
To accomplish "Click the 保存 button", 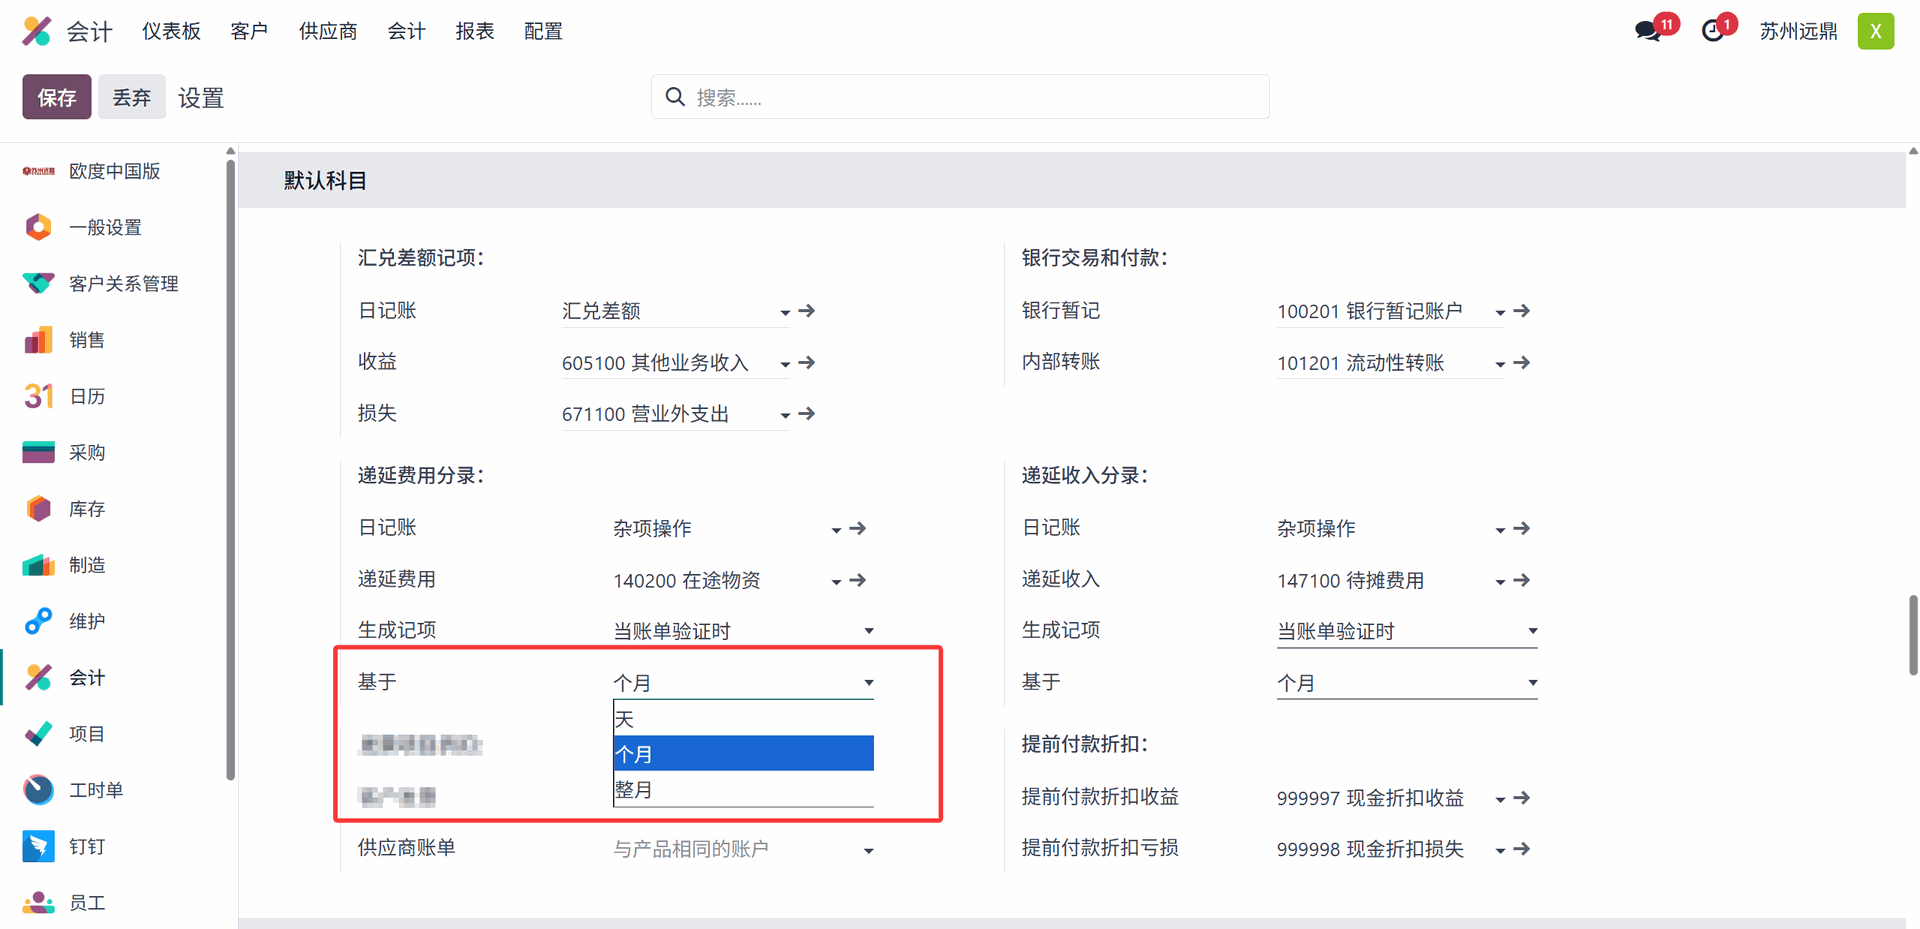I will click(57, 97).
